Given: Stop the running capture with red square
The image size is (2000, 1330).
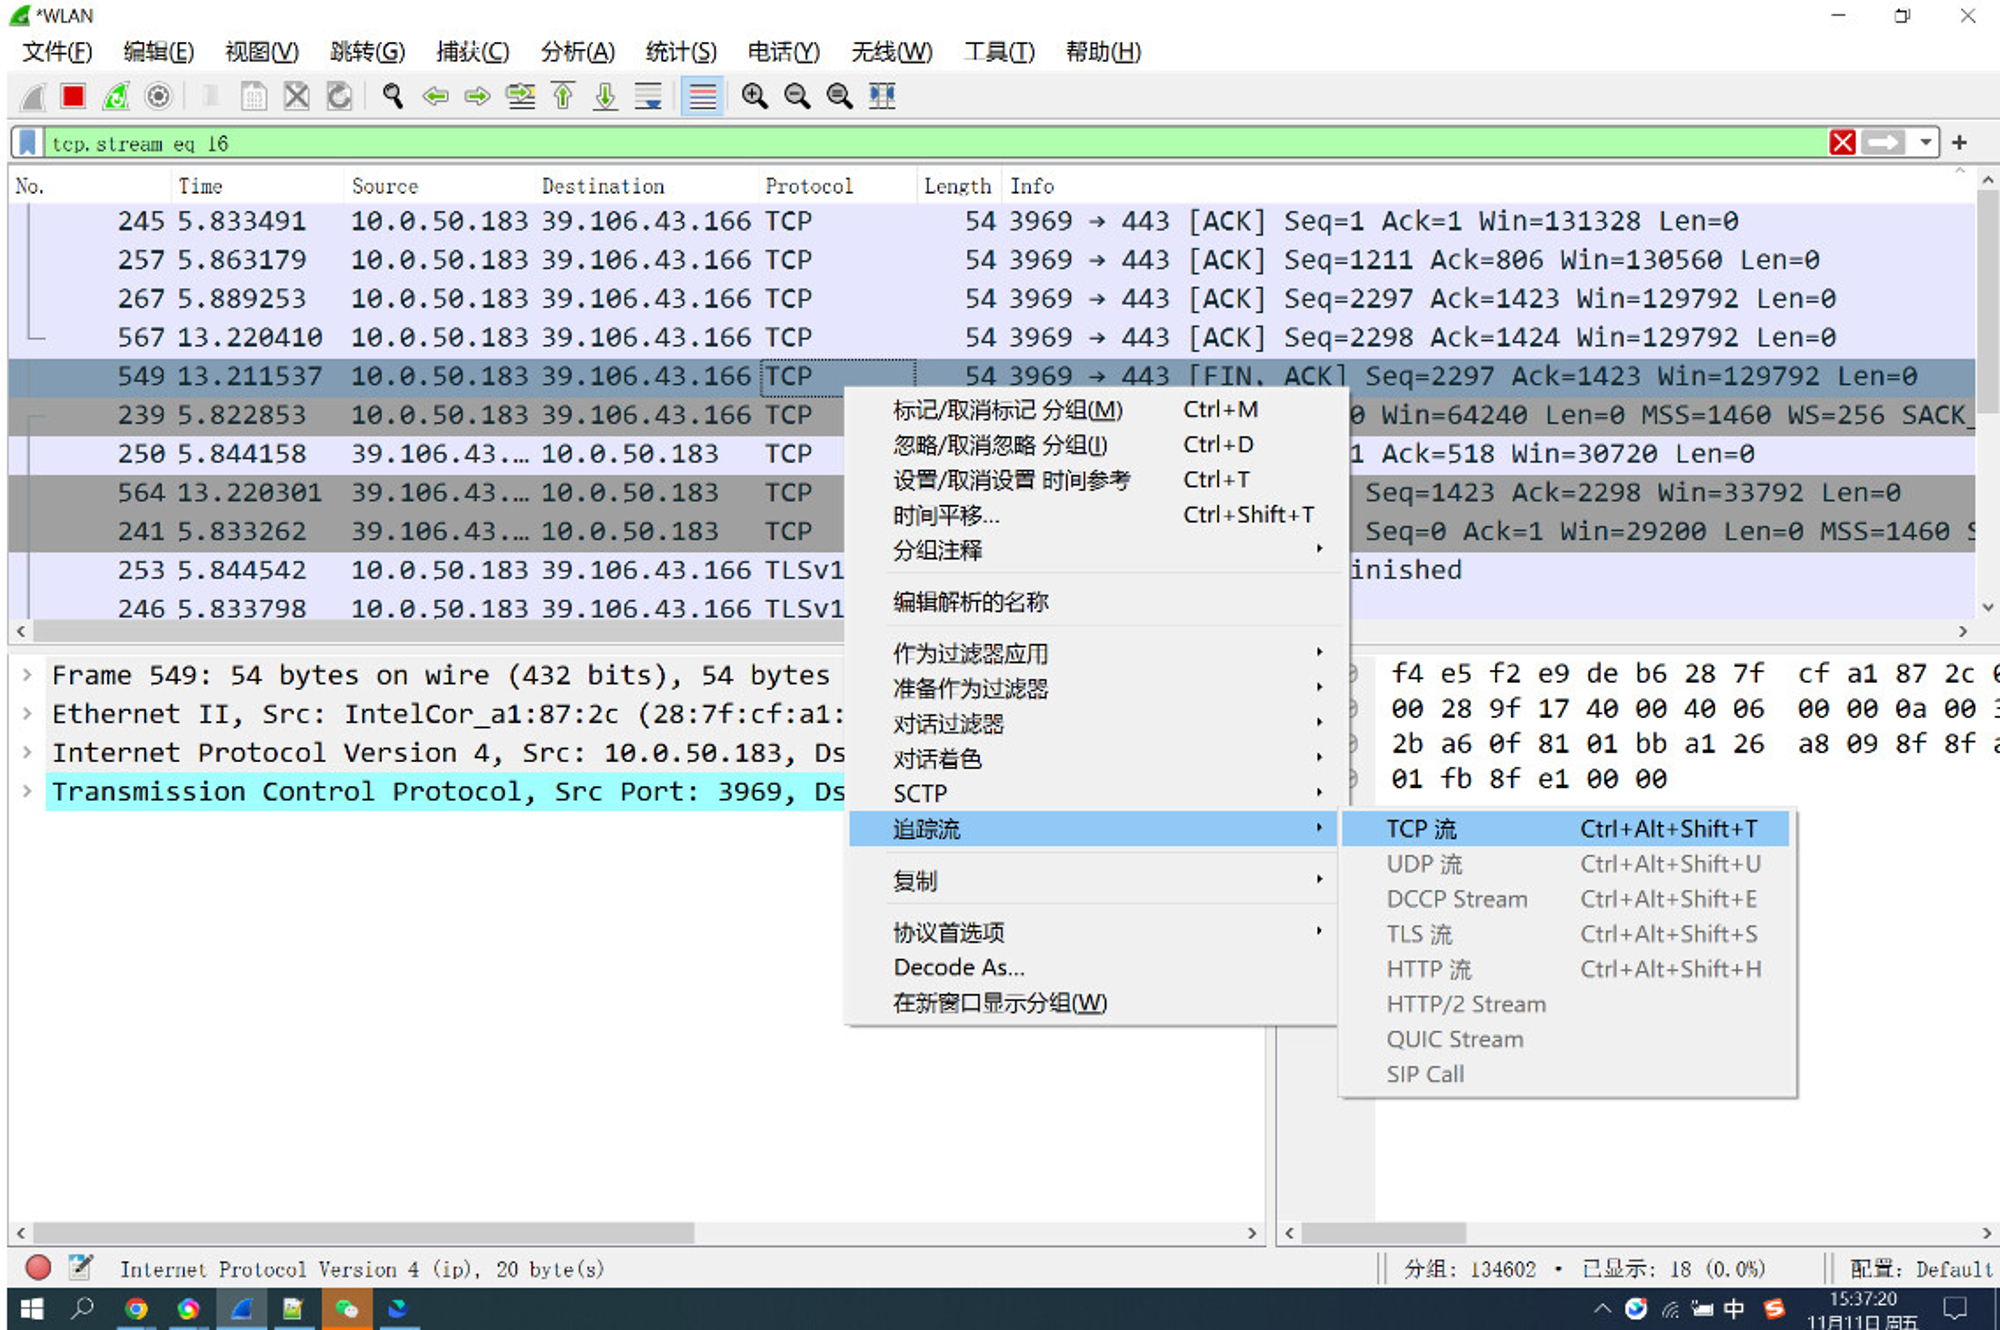Looking at the screenshot, I should point(73,96).
